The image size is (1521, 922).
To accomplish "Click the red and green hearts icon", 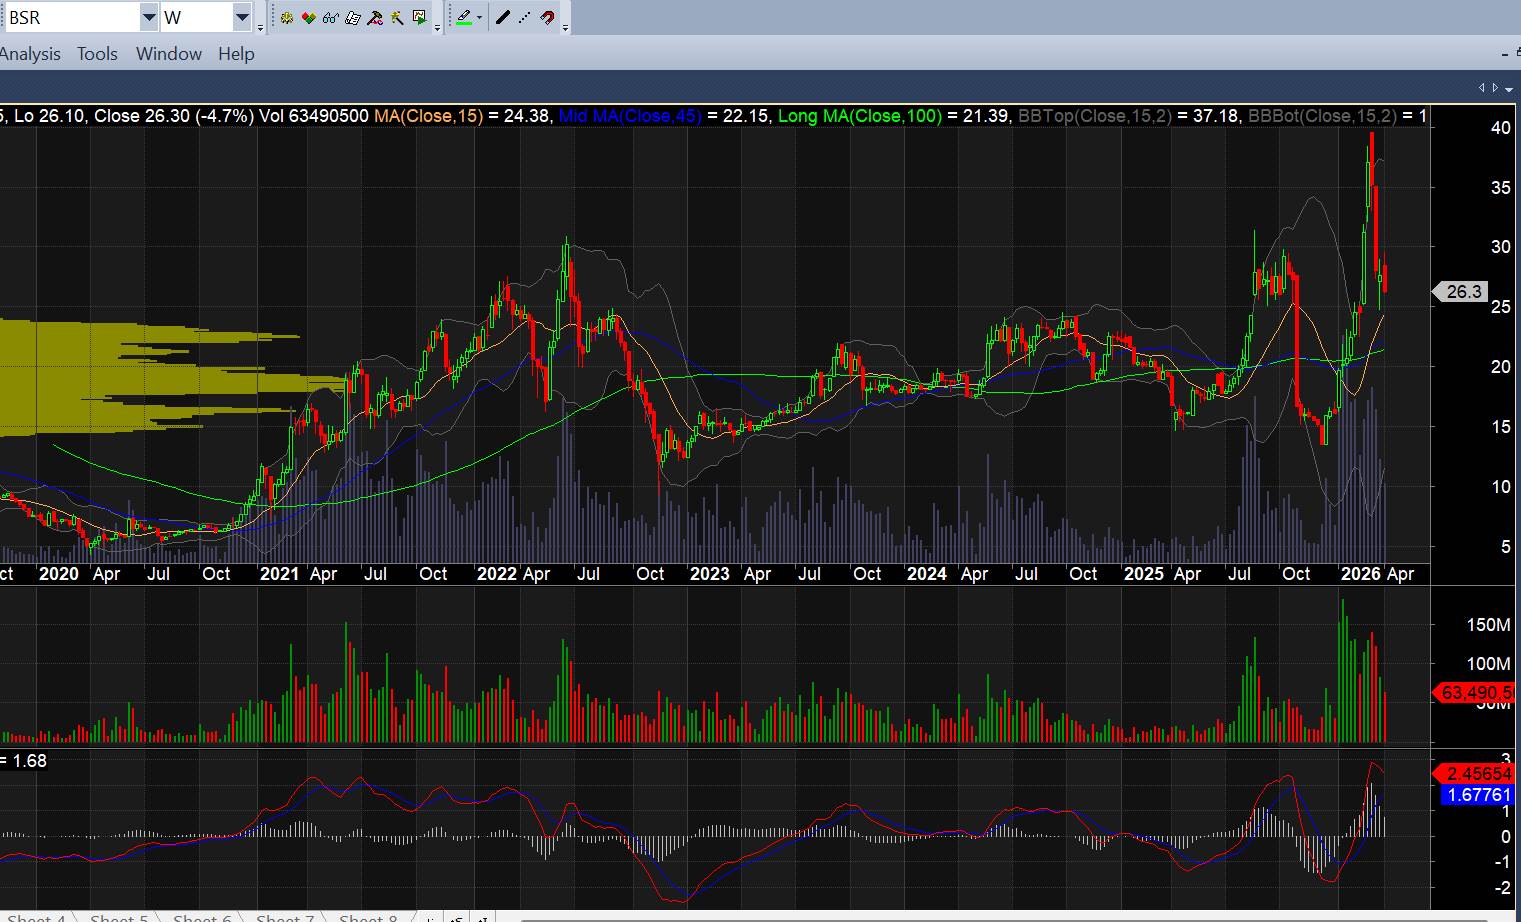I will [x=309, y=18].
